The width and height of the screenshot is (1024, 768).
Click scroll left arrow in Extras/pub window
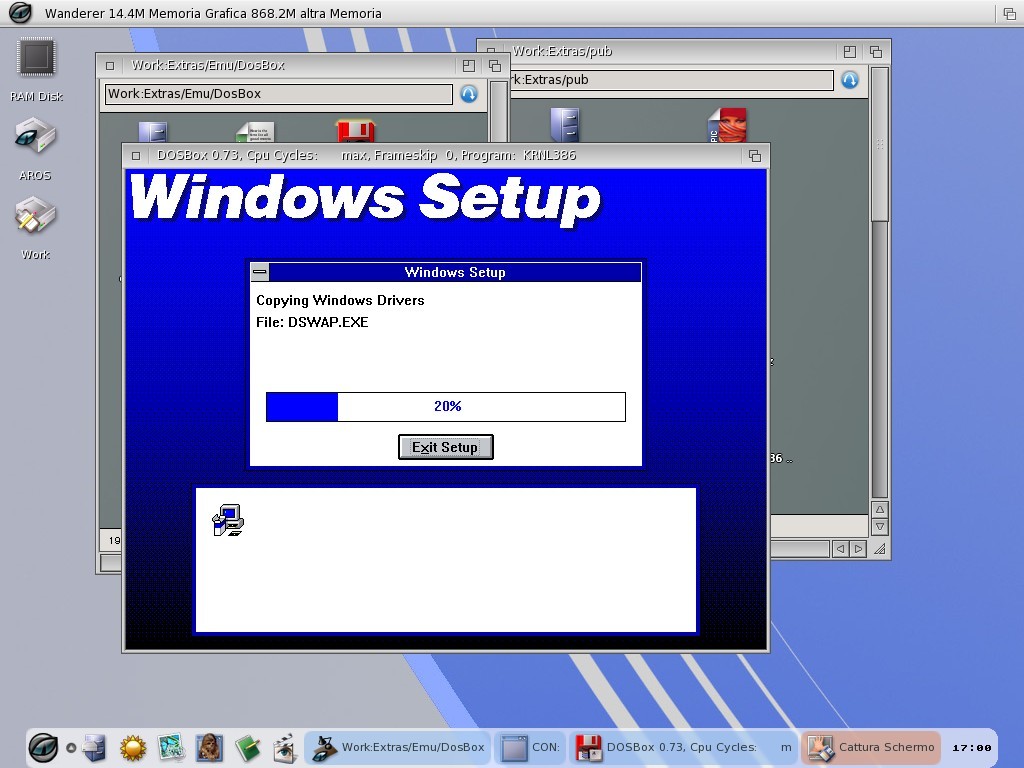click(840, 549)
